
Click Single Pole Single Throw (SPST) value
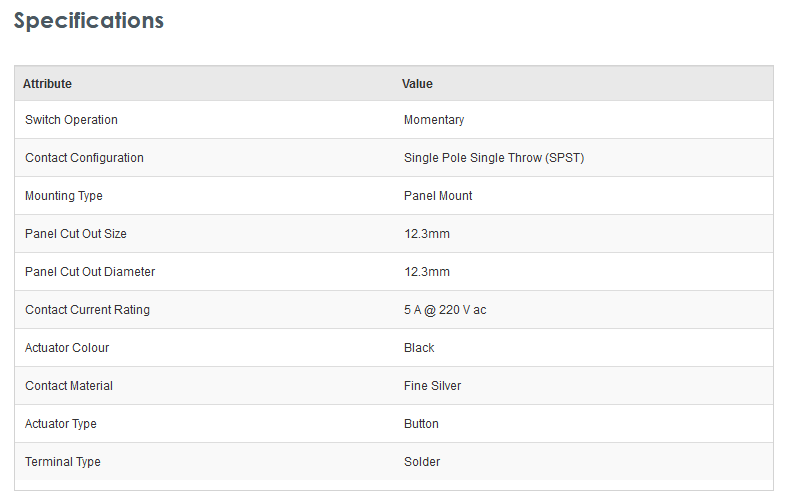coord(494,158)
